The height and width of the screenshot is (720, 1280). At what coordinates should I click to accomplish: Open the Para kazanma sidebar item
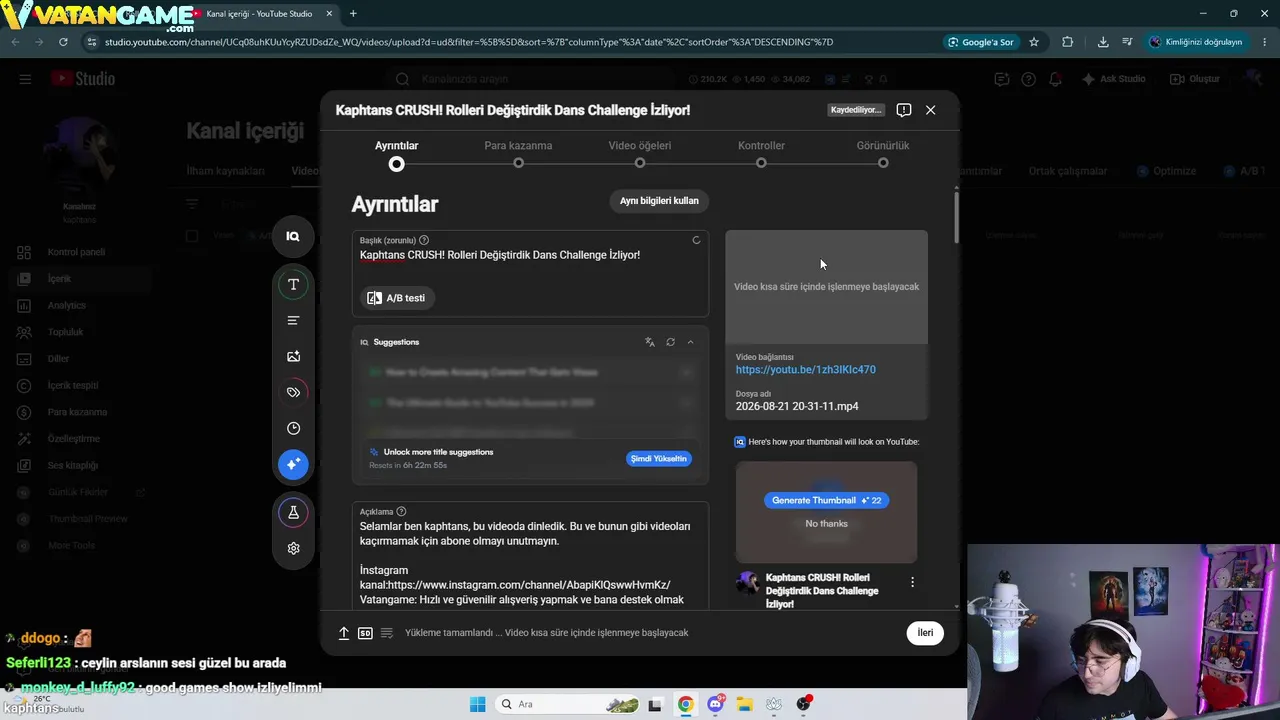pyautogui.click(x=77, y=412)
